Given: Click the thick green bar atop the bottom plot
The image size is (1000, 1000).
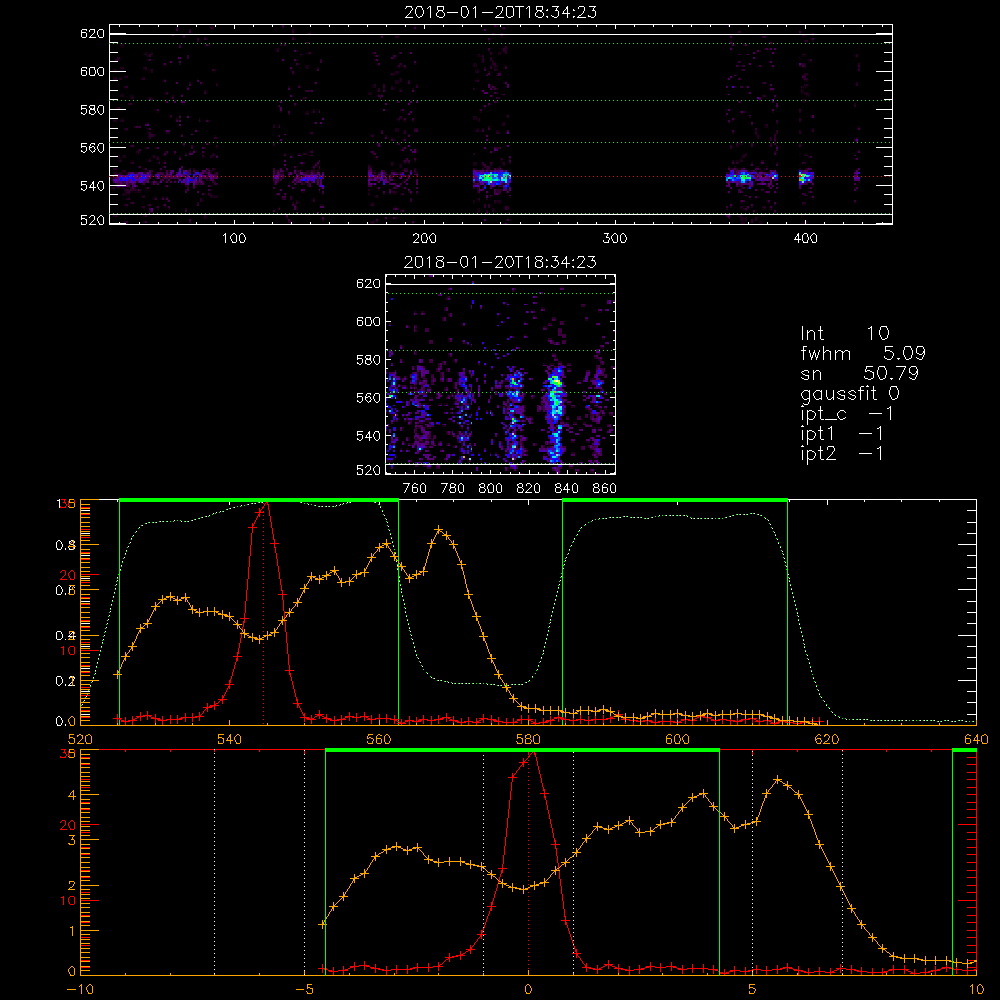Looking at the screenshot, I should coord(522,751).
